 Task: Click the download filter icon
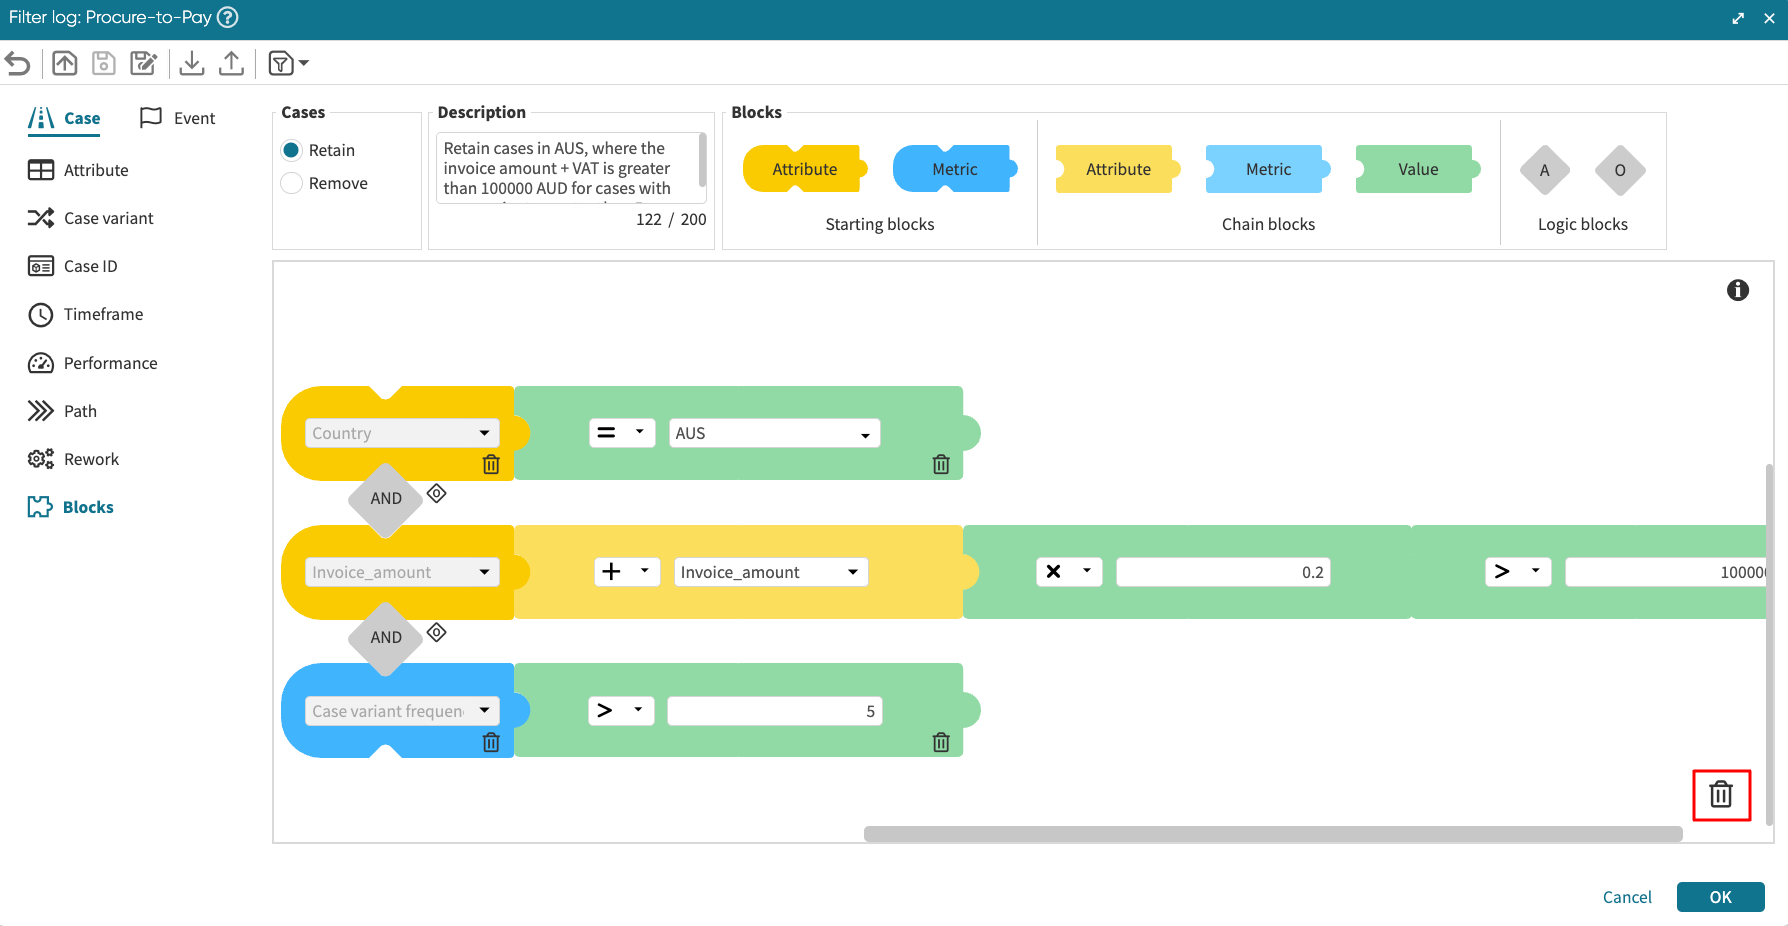[192, 64]
